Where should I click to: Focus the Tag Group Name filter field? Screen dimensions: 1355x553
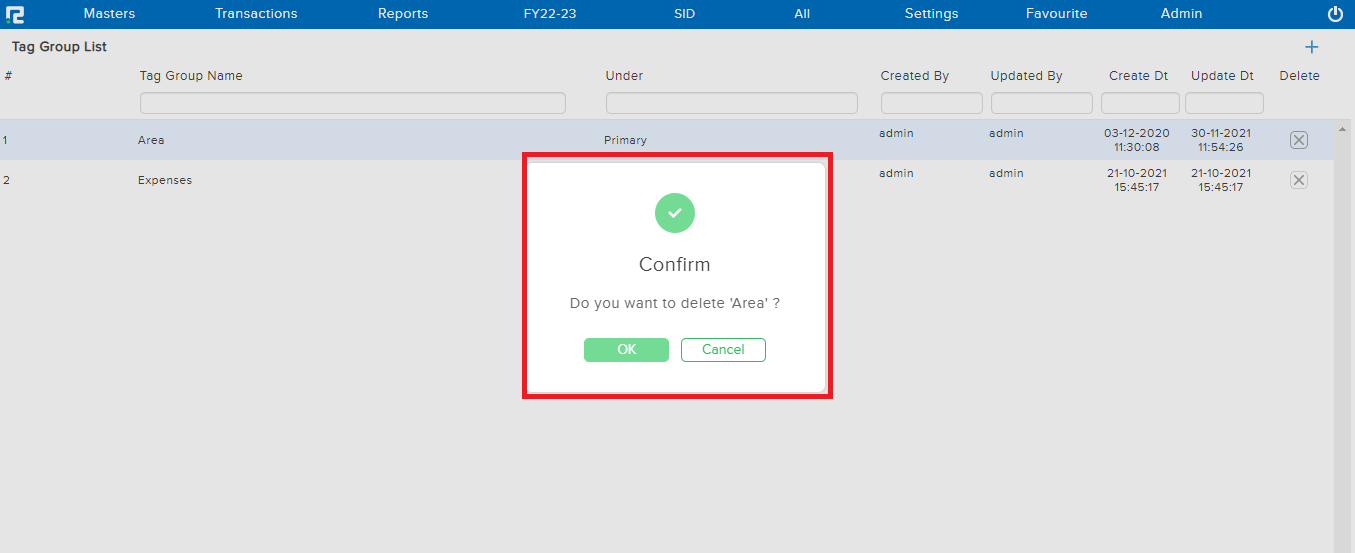pos(352,103)
